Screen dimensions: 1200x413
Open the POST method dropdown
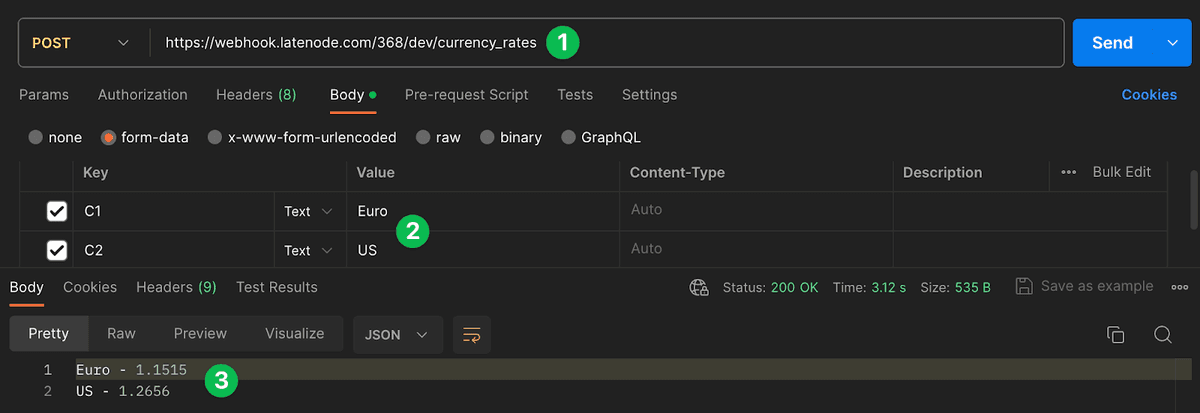point(82,43)
